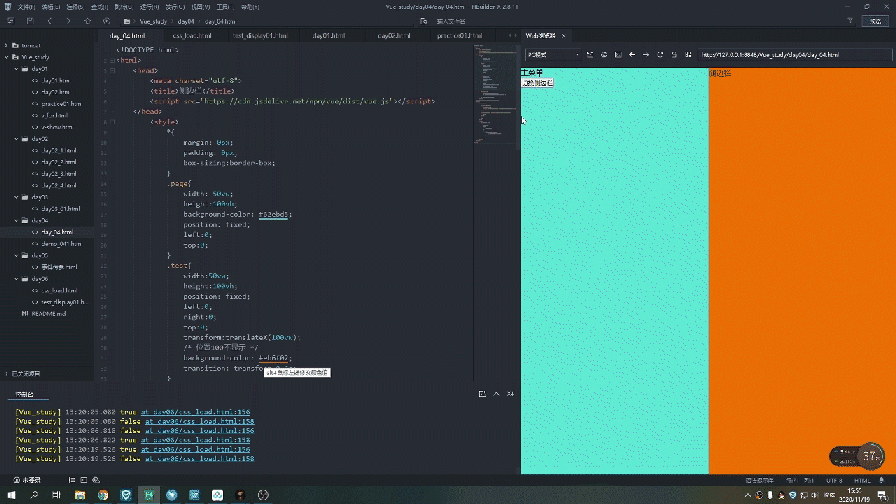Viewport: 896px width, 504px height.
Task: Collapse the Vue_study project in the tree
Action: pos(7,57)
